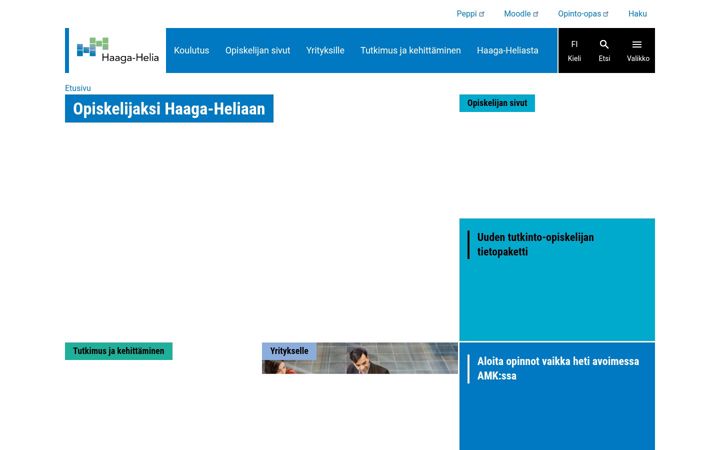Screen dimensions: 720x450
Task: Open the Opiskelijaksi Haaga-Heliaan heading
Action: click(169, 109)
